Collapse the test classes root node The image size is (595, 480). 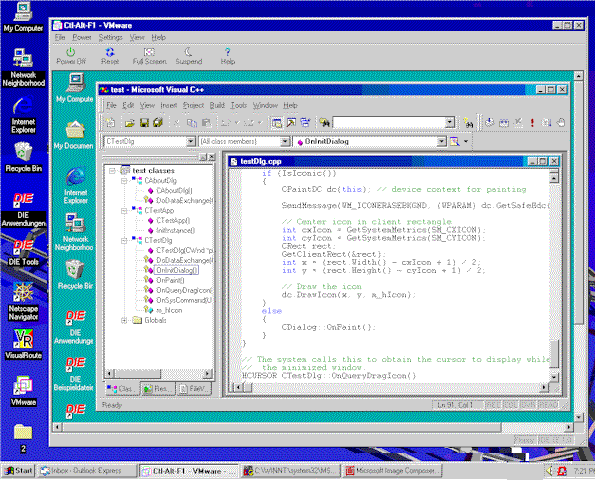[112, 171]
